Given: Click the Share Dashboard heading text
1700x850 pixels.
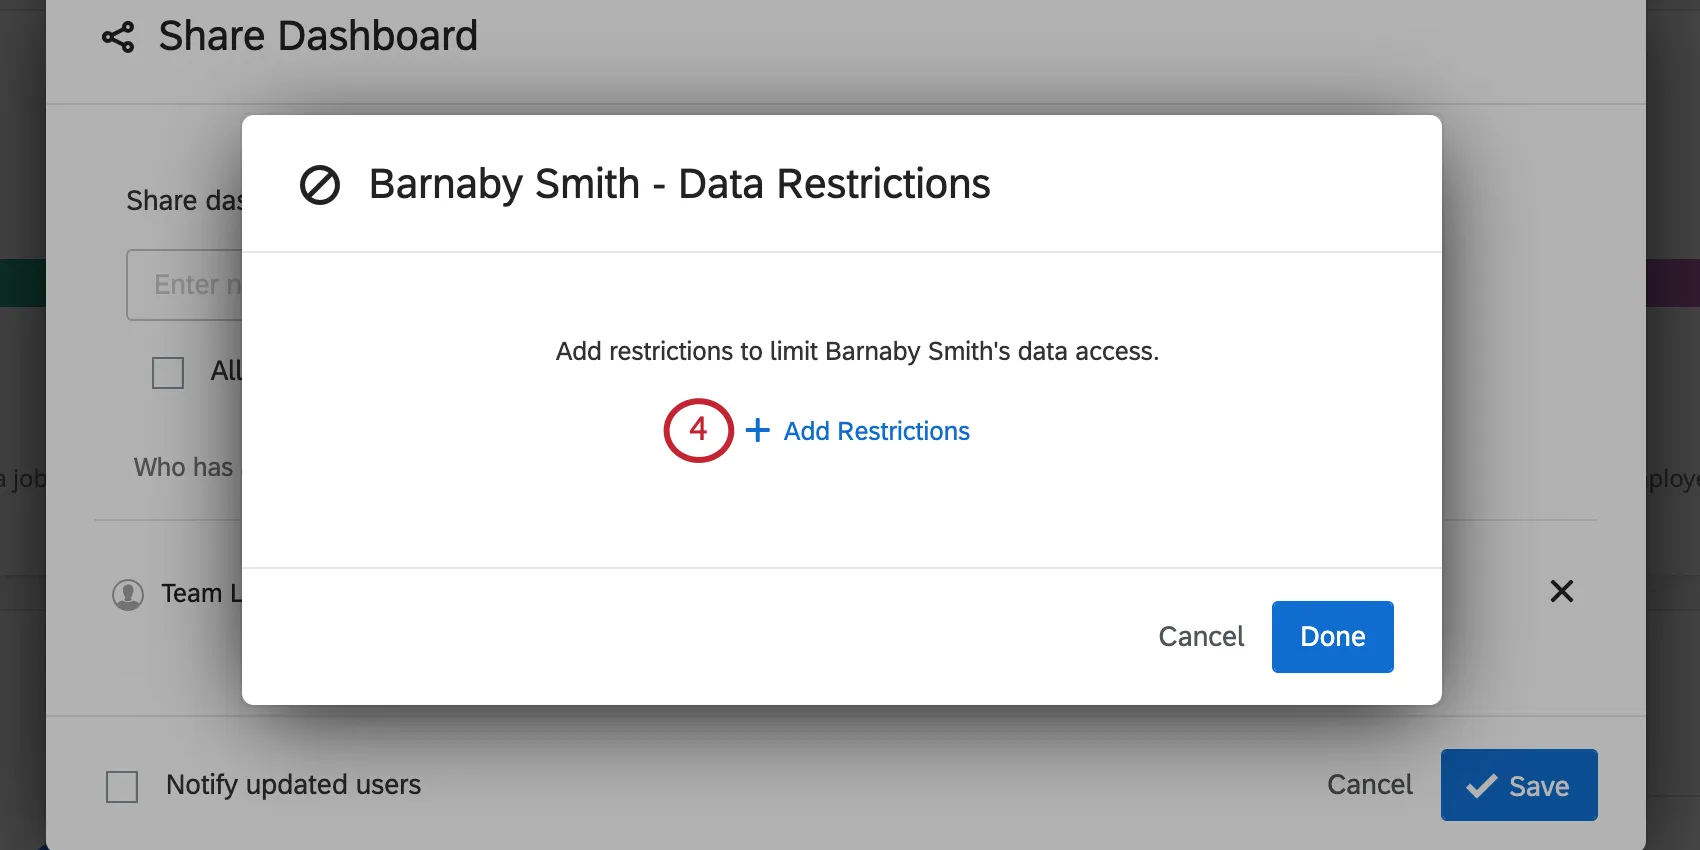Looking at the screenshot, I should tap(318, 36).
